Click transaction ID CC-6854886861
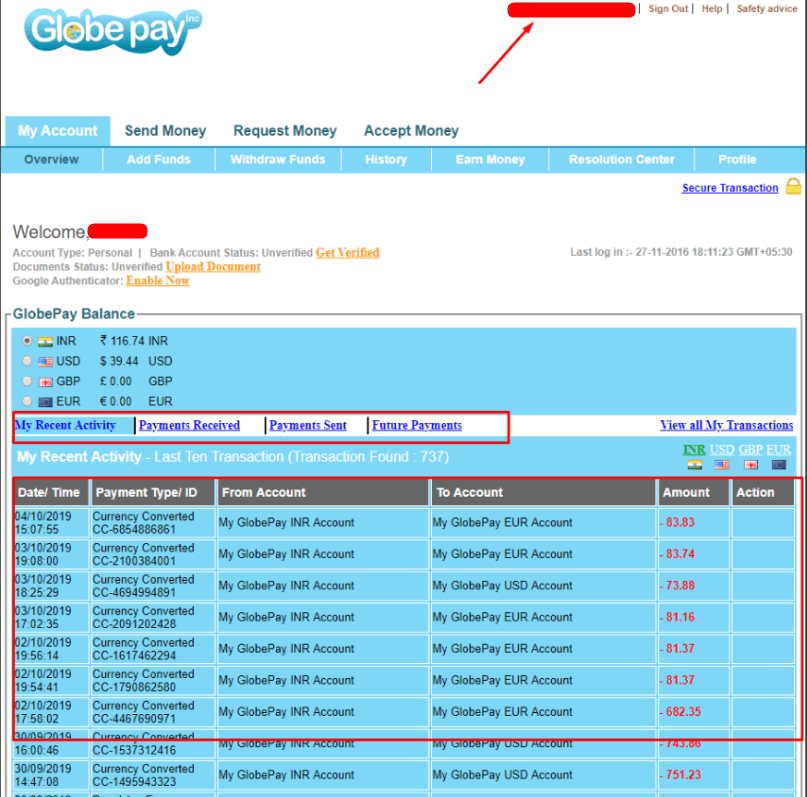The height and width of the screenshot is (797, 807). (x=134, y=529)
